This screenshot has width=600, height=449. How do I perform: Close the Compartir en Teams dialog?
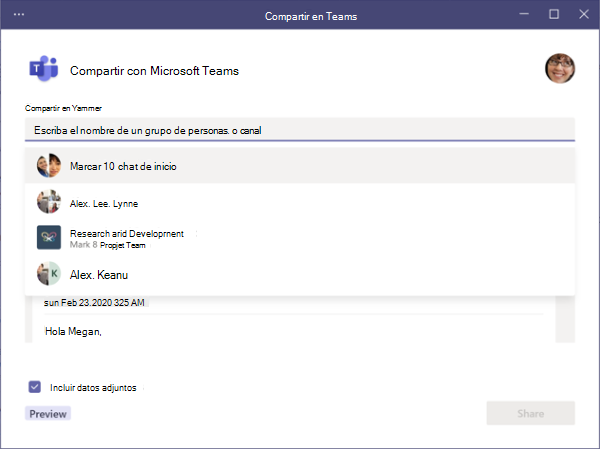click(x=584, y=14)
